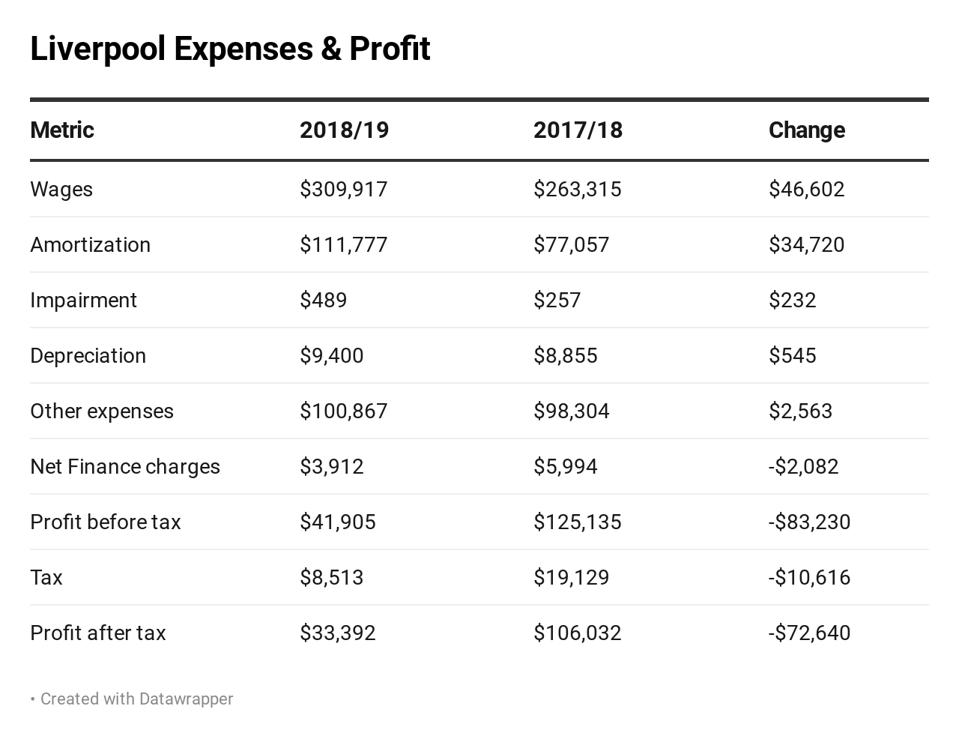The image size is (959, 739).
Task: Click the $309,917 wages value
Action: click(x=343, y=189)
